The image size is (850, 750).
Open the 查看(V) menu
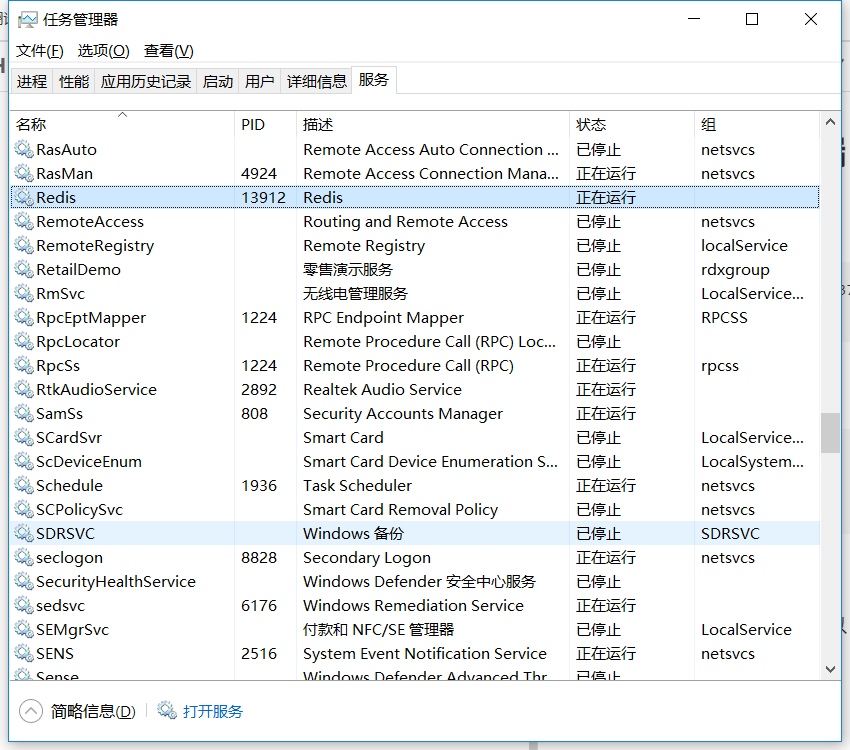tap(169, 51)
